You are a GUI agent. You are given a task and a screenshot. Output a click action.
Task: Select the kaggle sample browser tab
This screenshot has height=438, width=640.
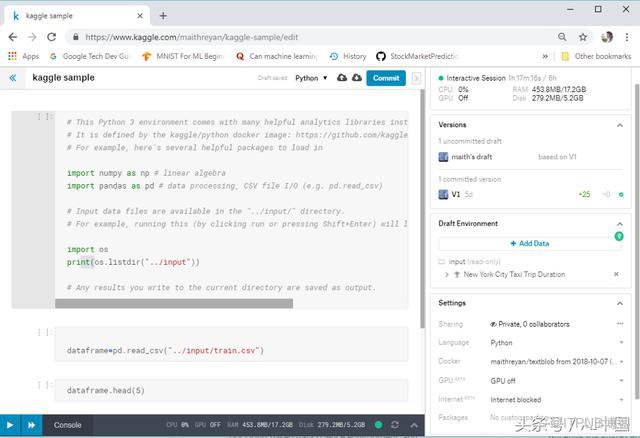(78, 16)
